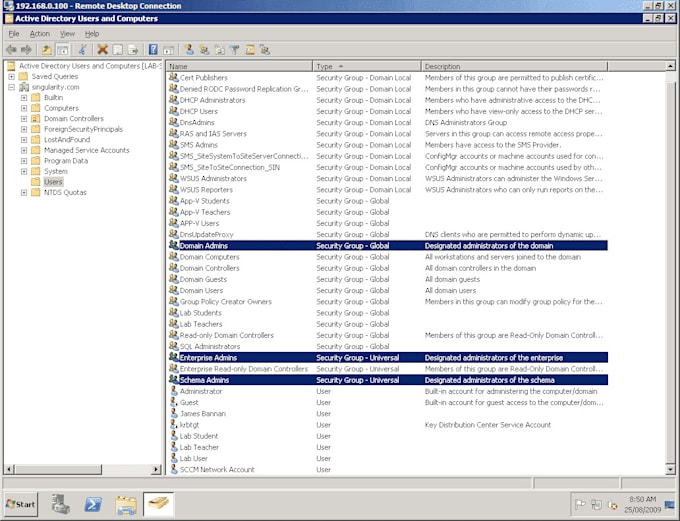Screen dimensions: 680x521
Task: Sort list by the Description column header
Action: point(514,66)
